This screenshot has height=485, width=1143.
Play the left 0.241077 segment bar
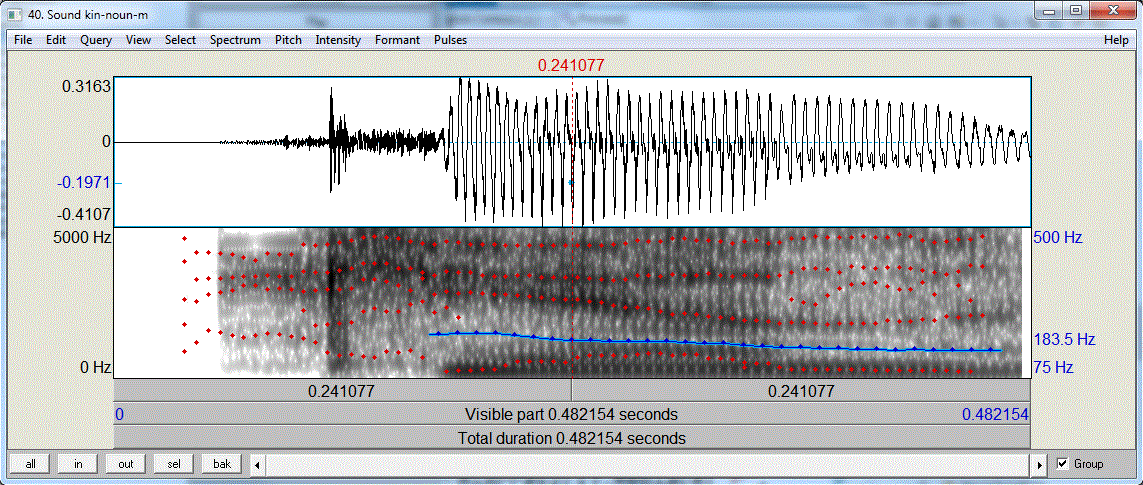(343, 391)
